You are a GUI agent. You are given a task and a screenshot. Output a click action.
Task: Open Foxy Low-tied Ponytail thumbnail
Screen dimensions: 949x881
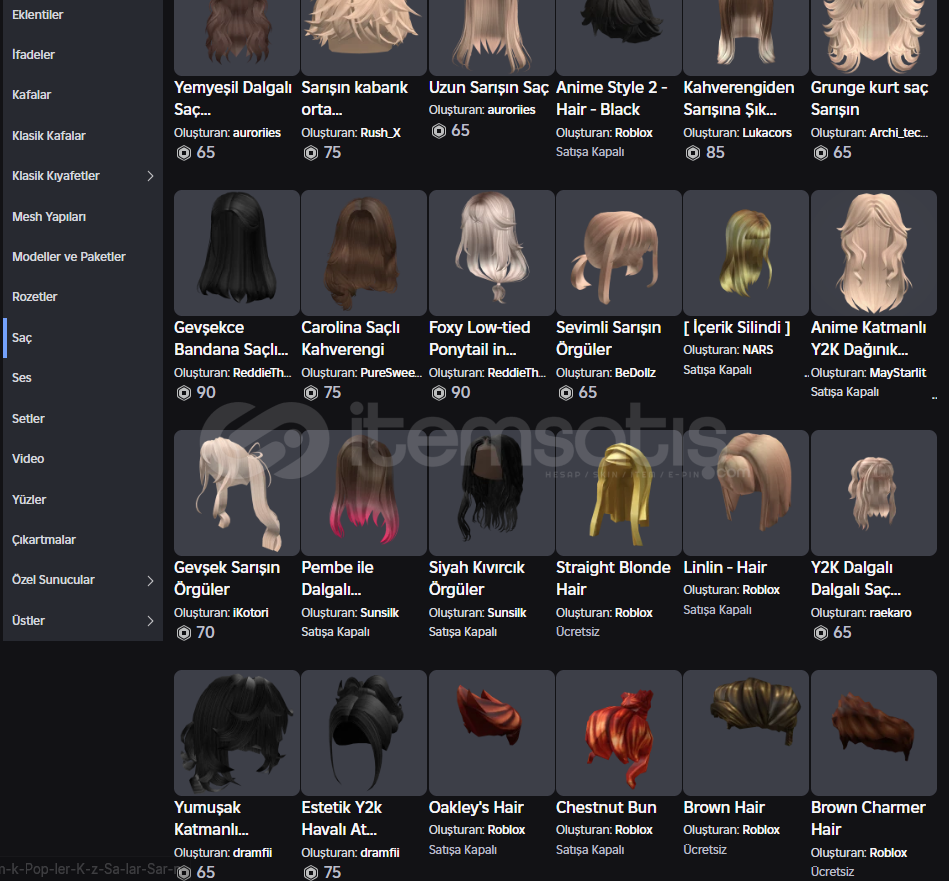tap(491, 253)
